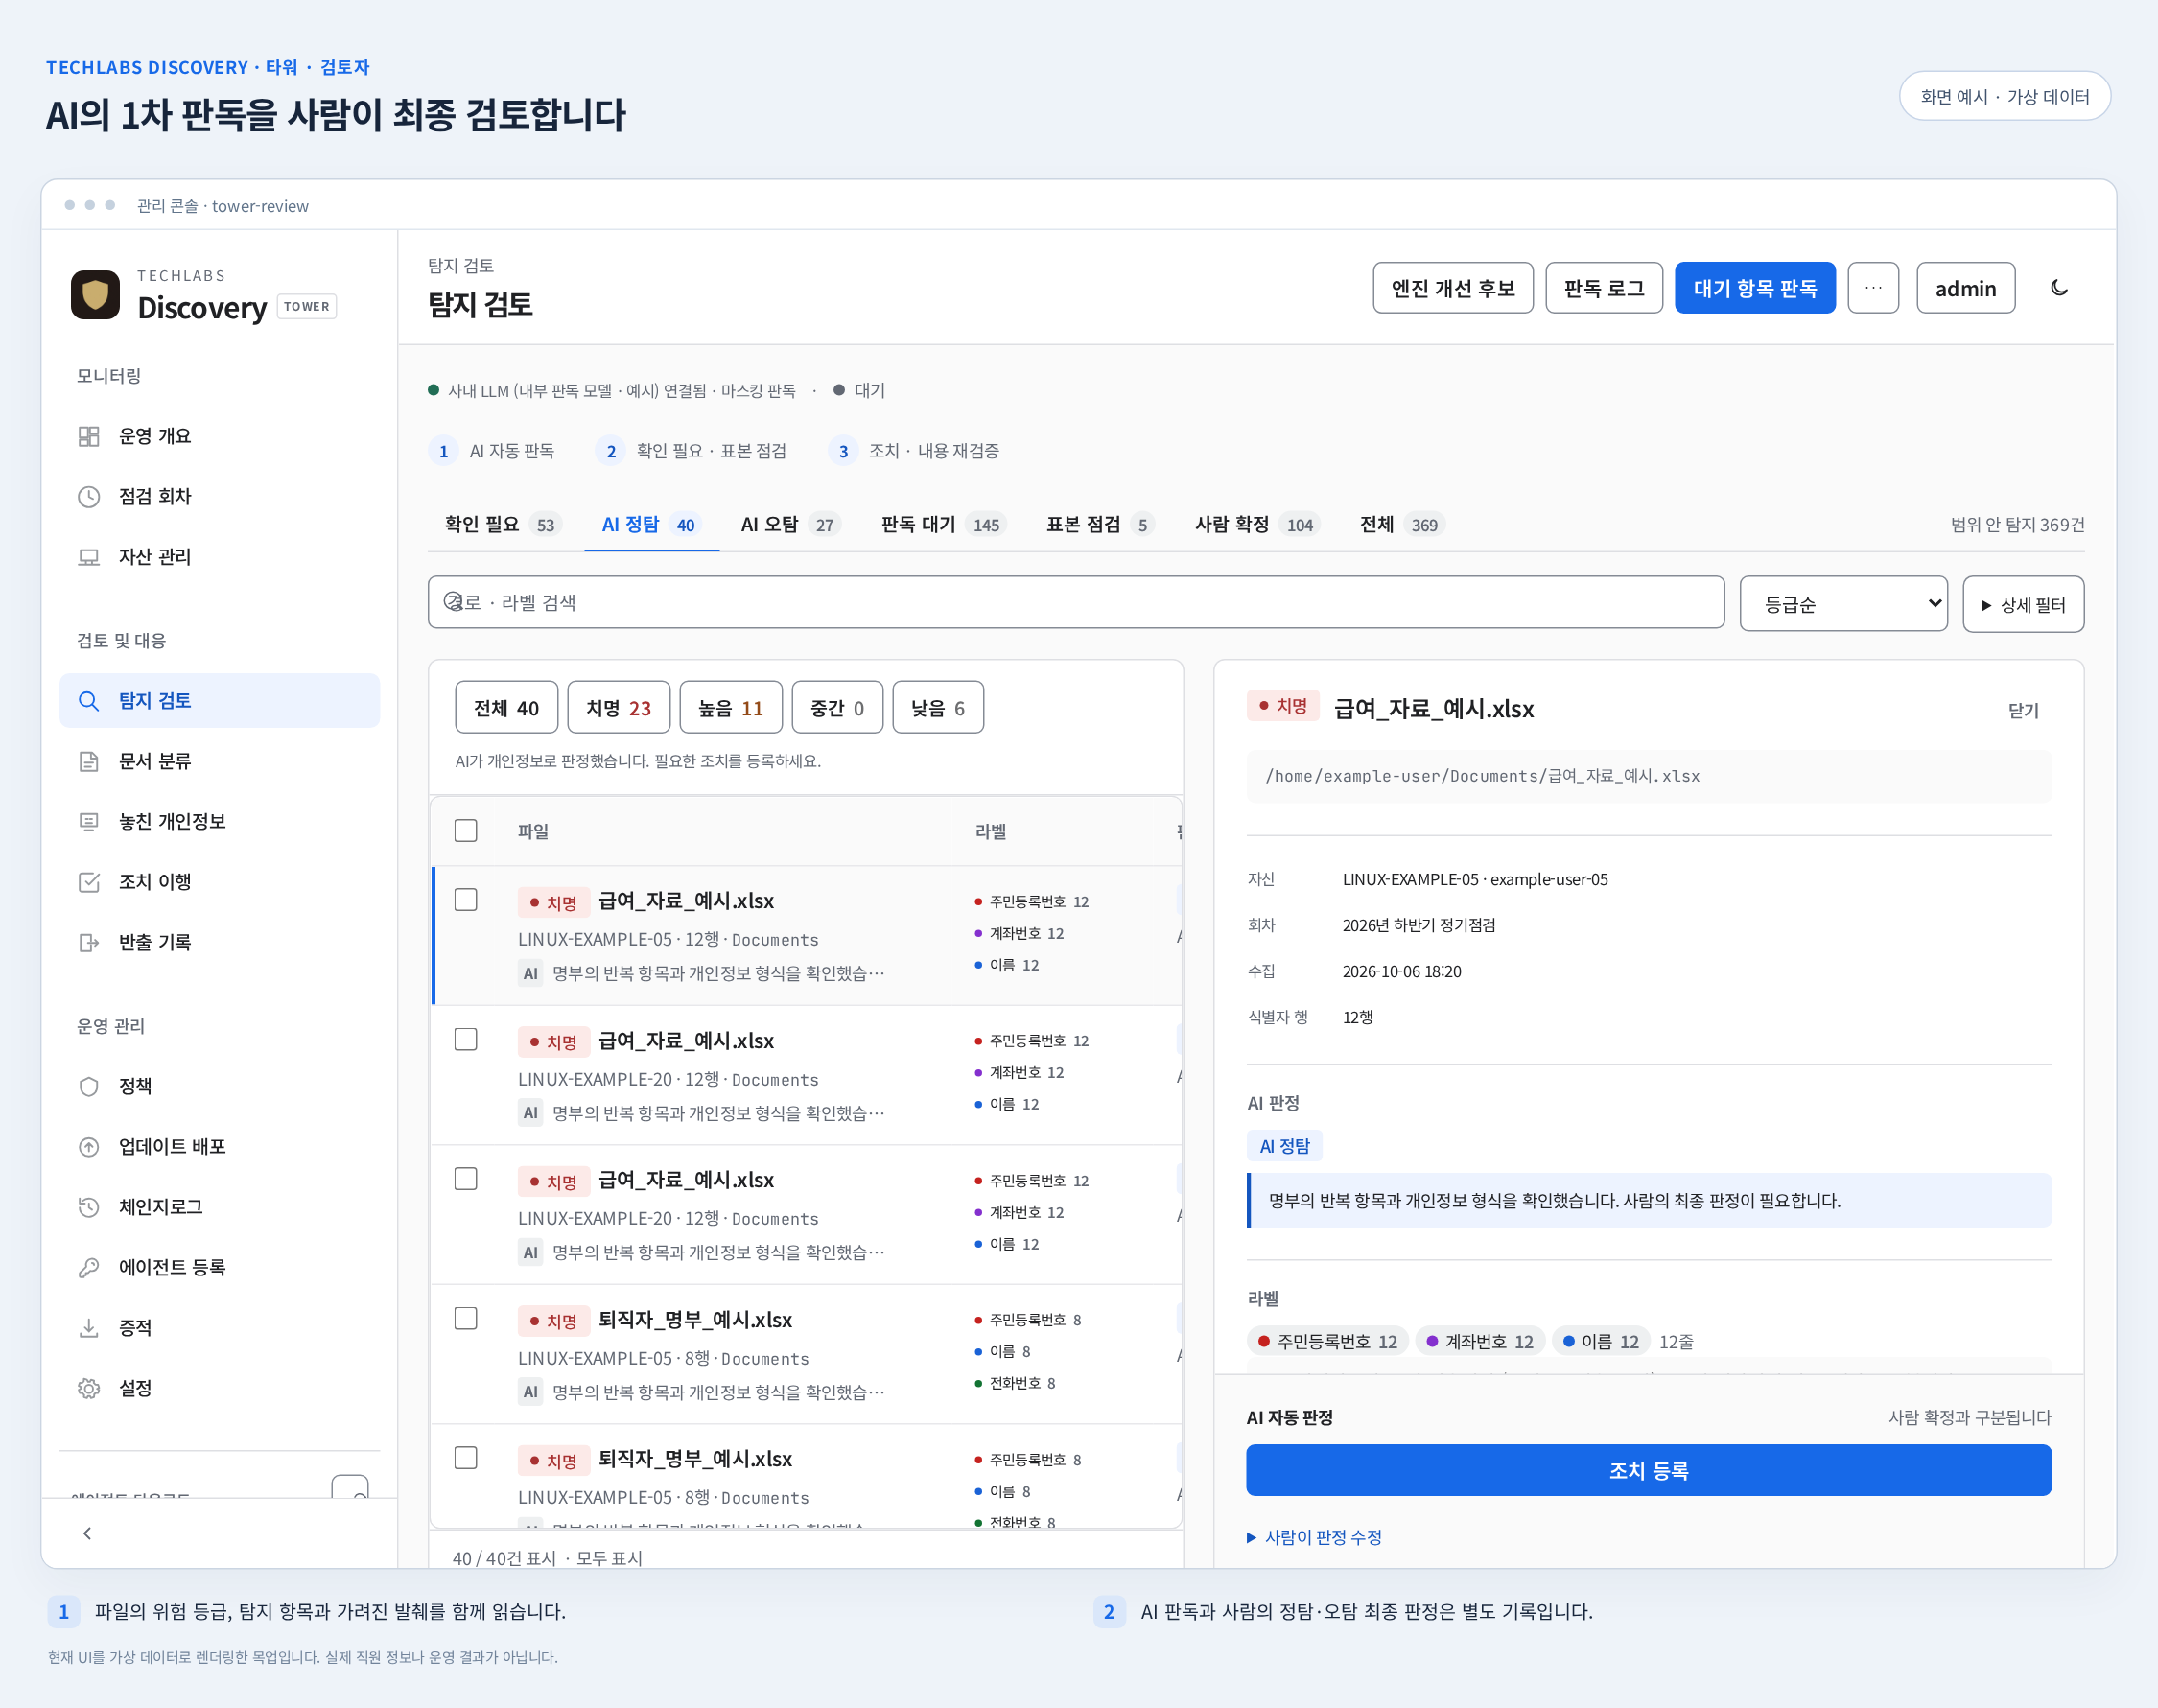This screenshot has height=1708, width=2158.
Task: Open 증적 download icon
Action: click(89, 1328)
